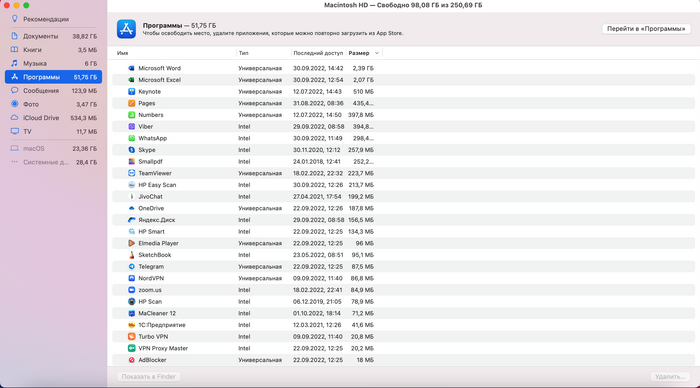Click the Elmedia Player icon
This screenshot has height=388, width=700.
click(131, 243)
